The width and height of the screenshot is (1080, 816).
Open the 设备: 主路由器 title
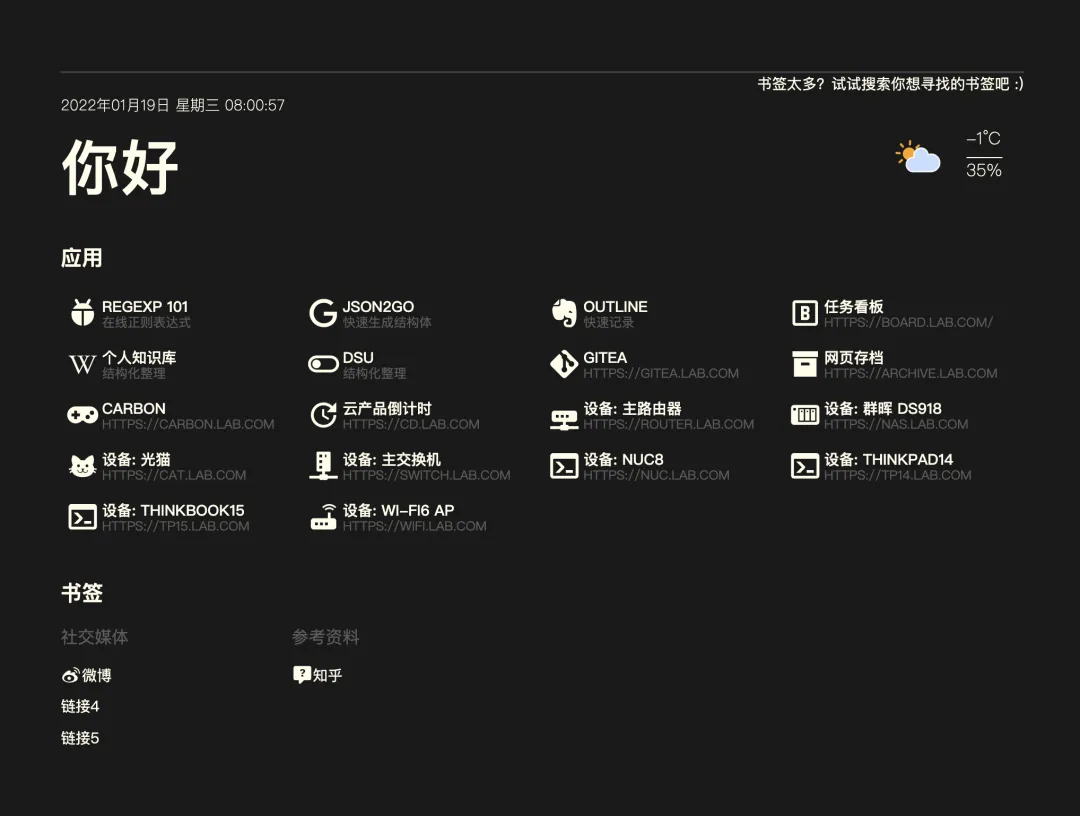pyautogui.click(x=632, y=408)
